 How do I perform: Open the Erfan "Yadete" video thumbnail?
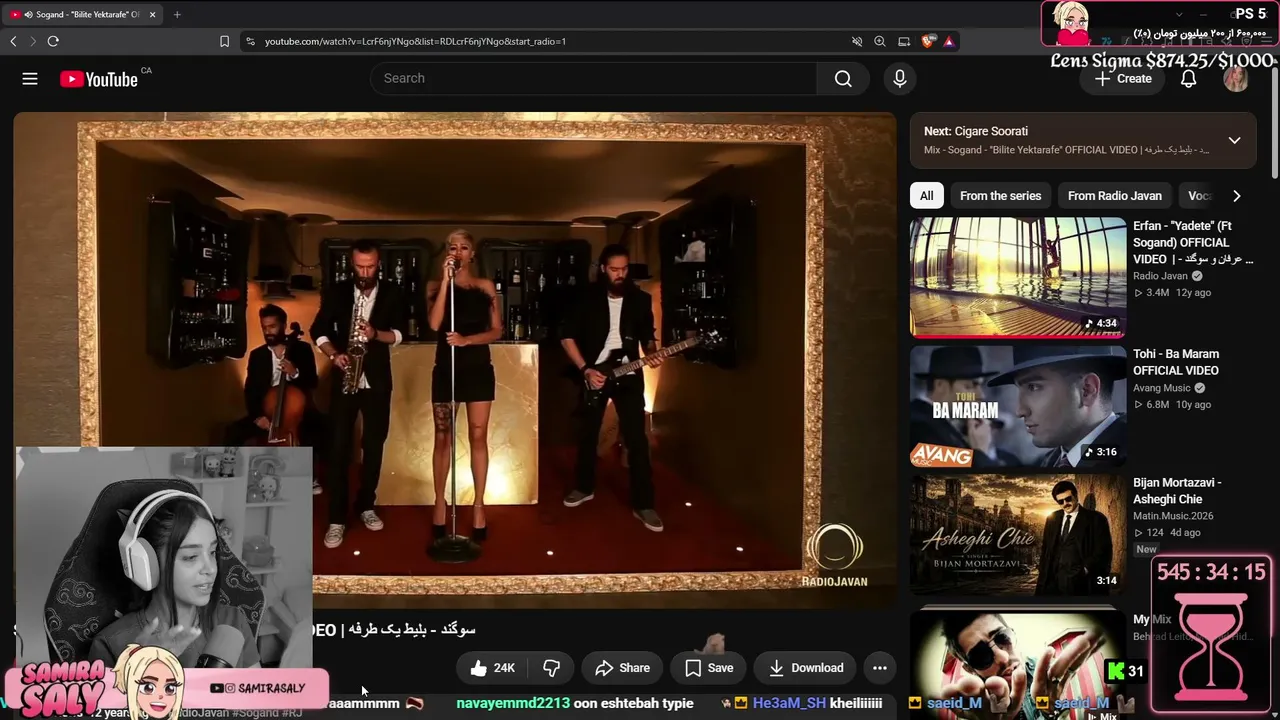[1018, 278]
